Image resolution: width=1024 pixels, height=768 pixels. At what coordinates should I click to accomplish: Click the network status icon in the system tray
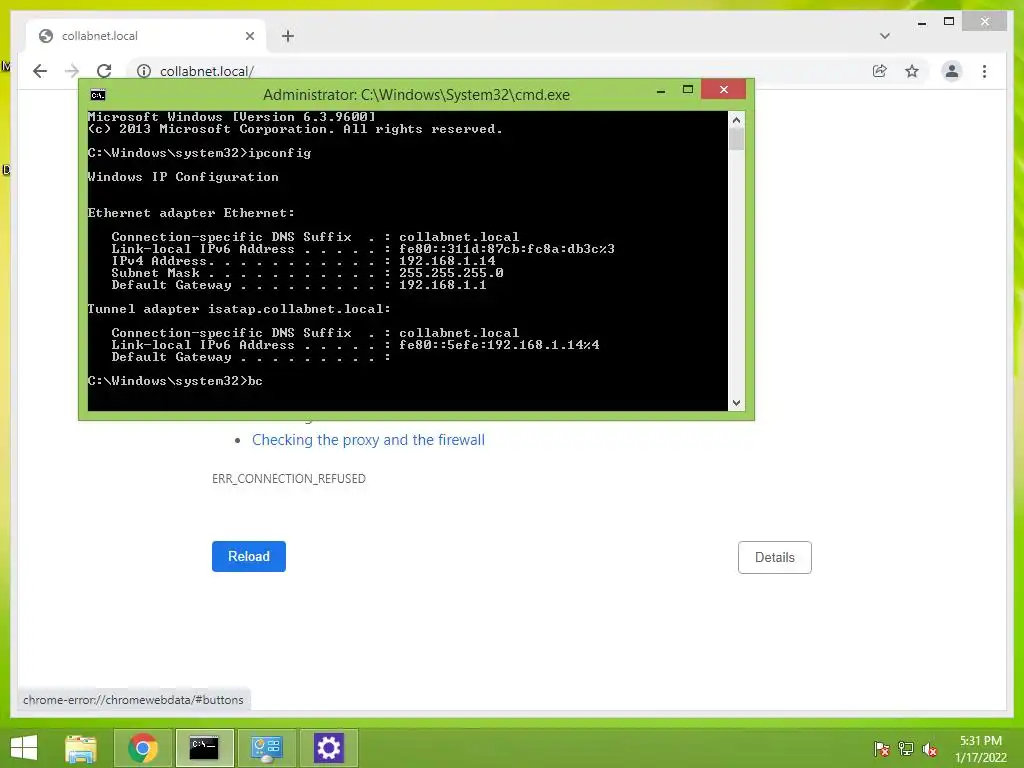906,749
